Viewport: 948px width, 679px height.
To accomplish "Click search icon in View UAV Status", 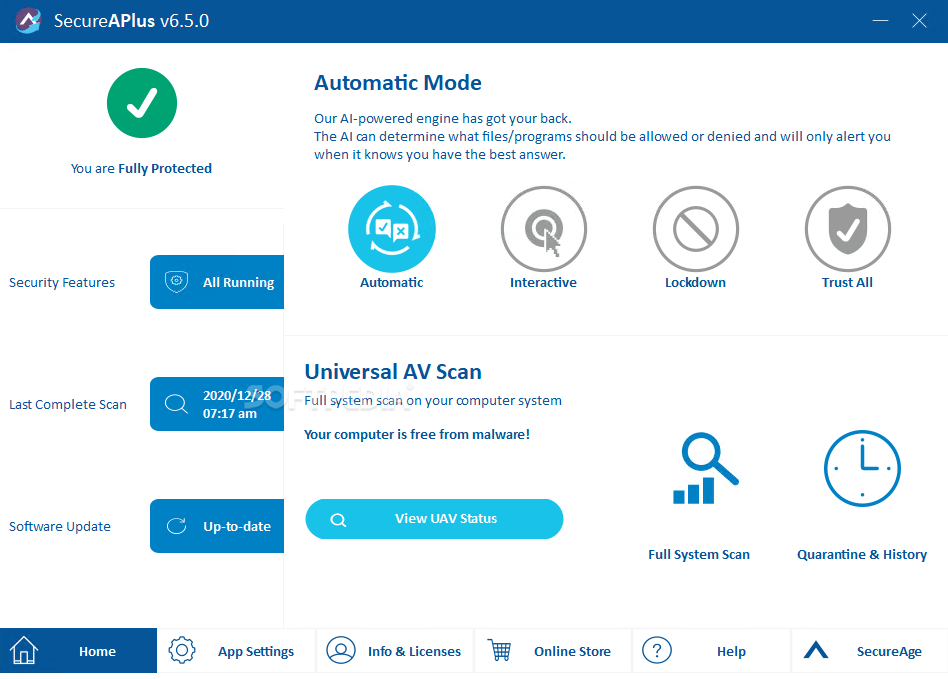I will click(339, 519).
